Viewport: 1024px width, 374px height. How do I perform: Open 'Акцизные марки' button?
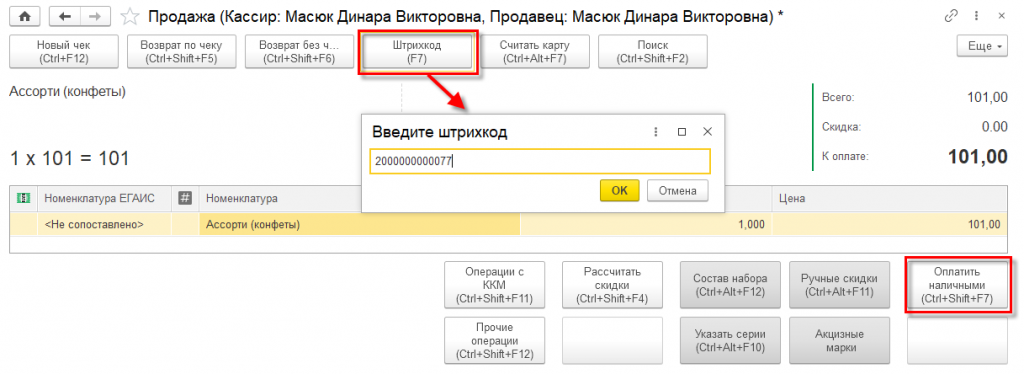coord(839,341)
